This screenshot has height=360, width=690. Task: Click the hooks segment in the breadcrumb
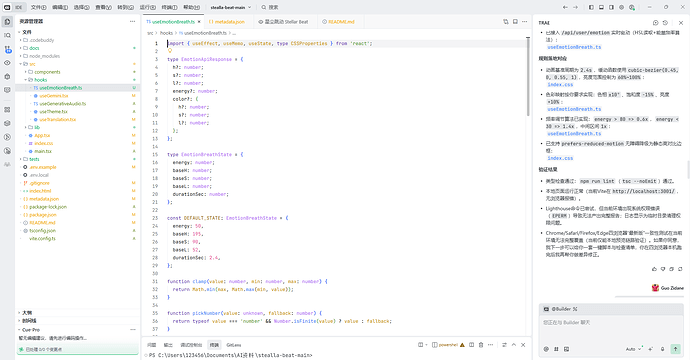[166, 33]
